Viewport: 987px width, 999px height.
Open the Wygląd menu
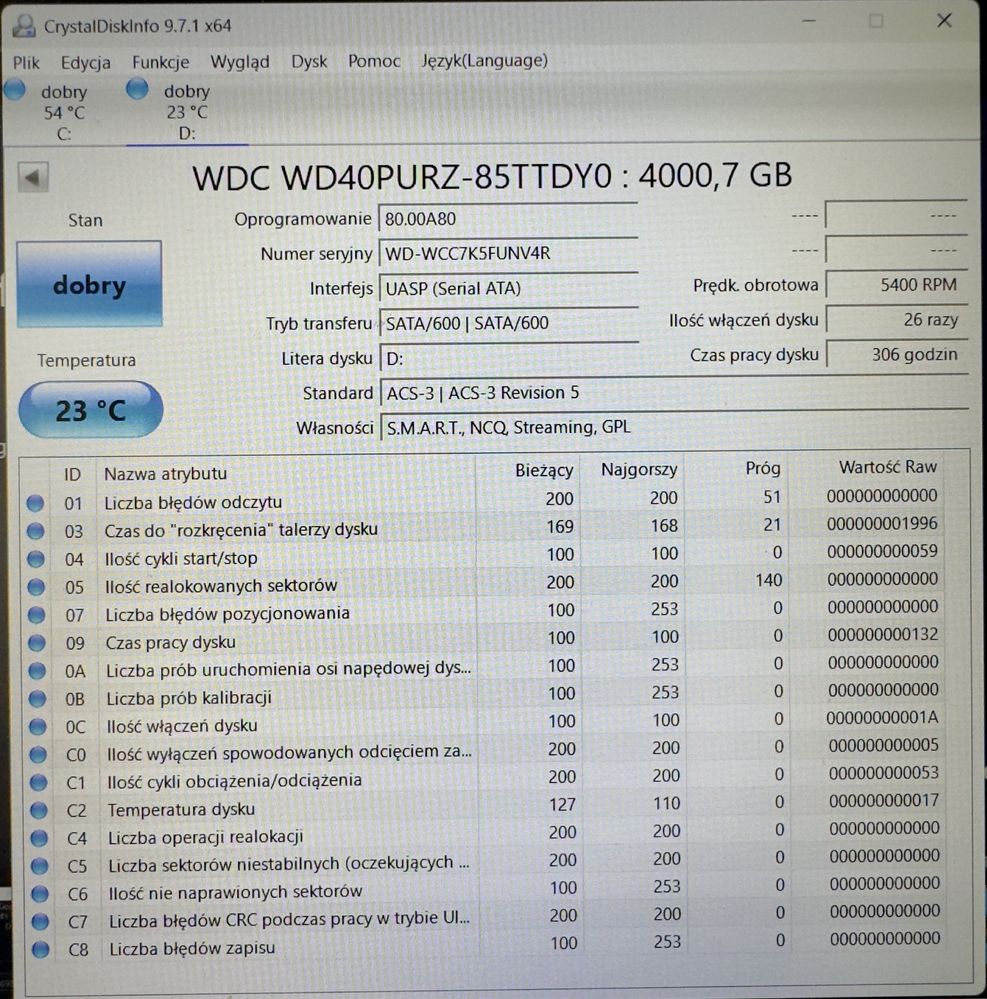[240, 62]
